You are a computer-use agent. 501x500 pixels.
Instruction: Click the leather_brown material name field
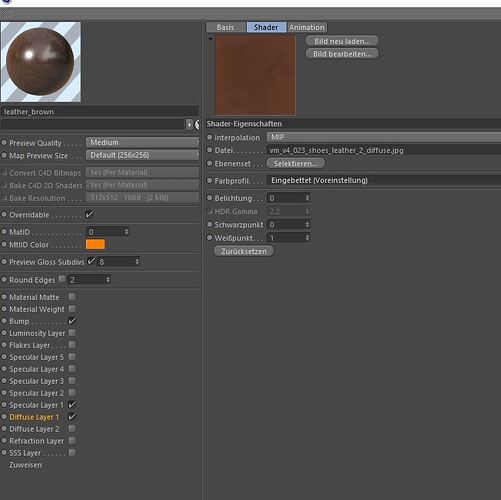click(100, 112)
